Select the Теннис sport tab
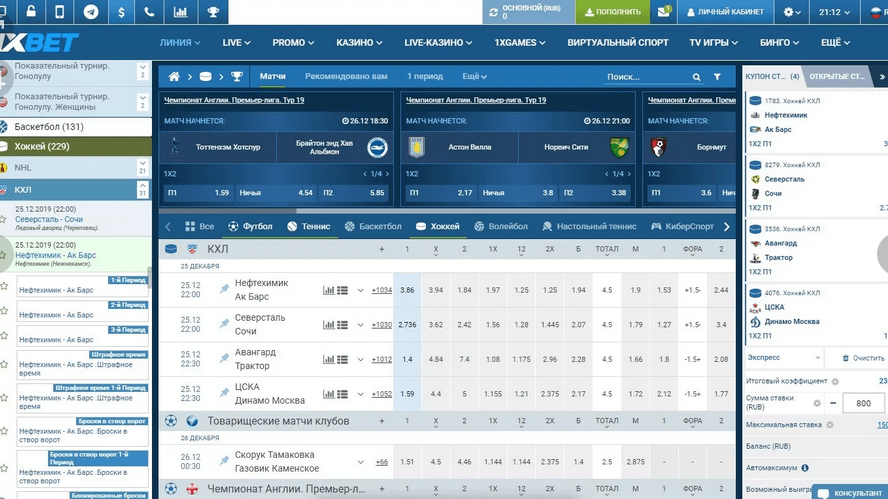888x499 pixels. (309, 226)
